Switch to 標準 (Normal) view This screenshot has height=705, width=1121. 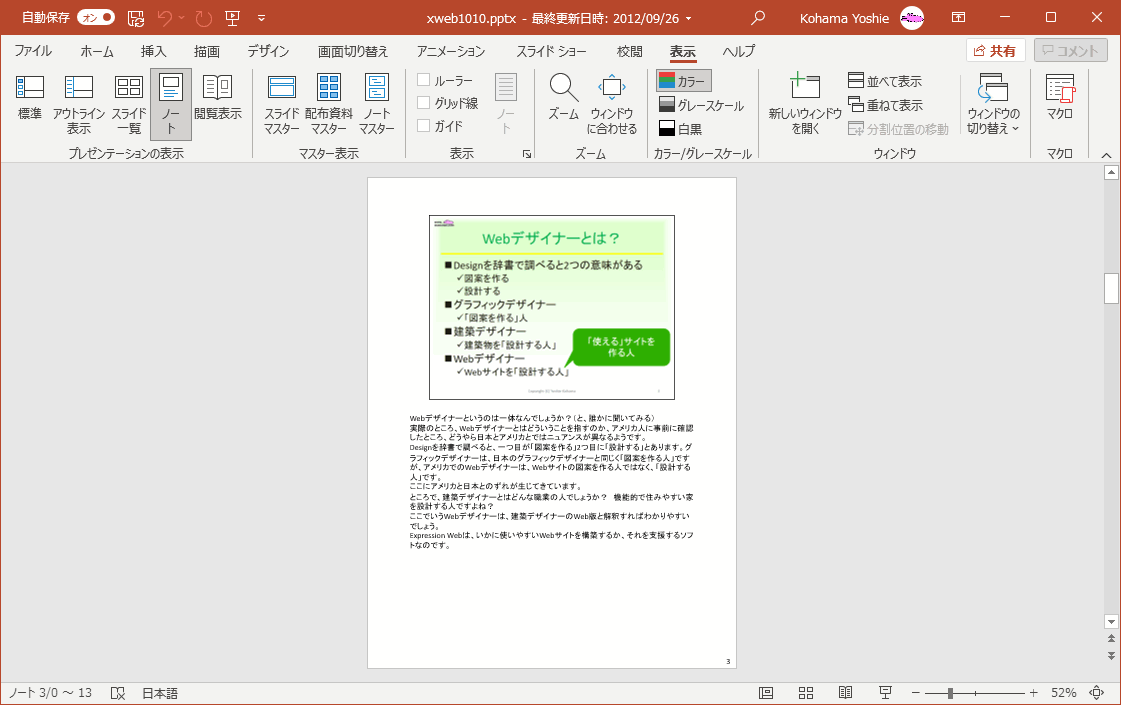pyautogui.click(x=30, y=99)
